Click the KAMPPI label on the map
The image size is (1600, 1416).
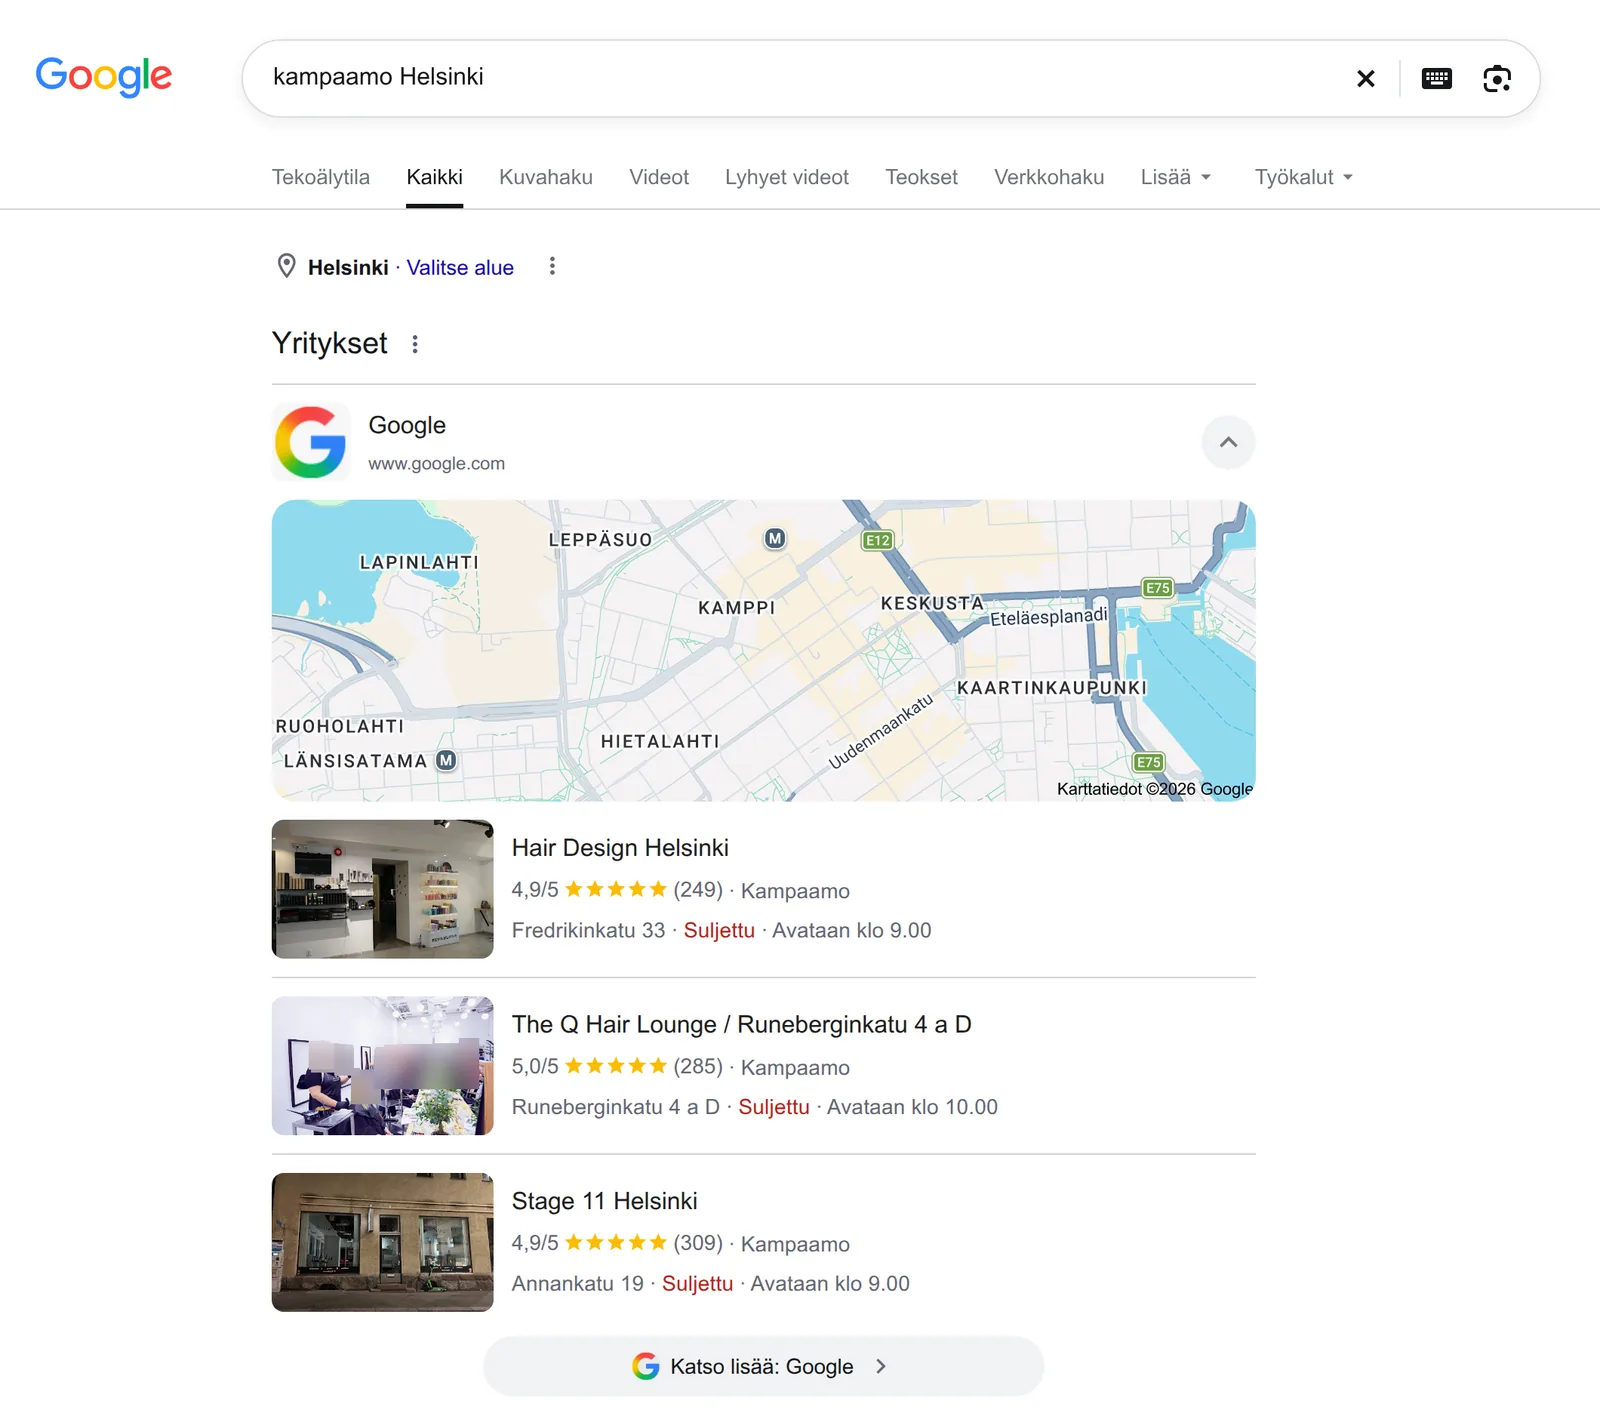(x=737, y=607)
